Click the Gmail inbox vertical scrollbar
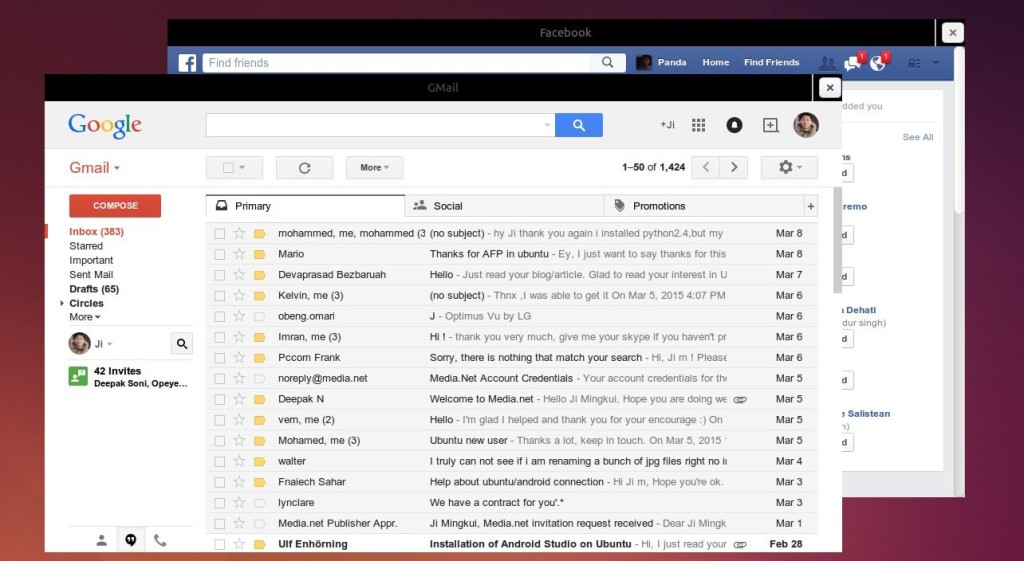 [x=837, y=240]
